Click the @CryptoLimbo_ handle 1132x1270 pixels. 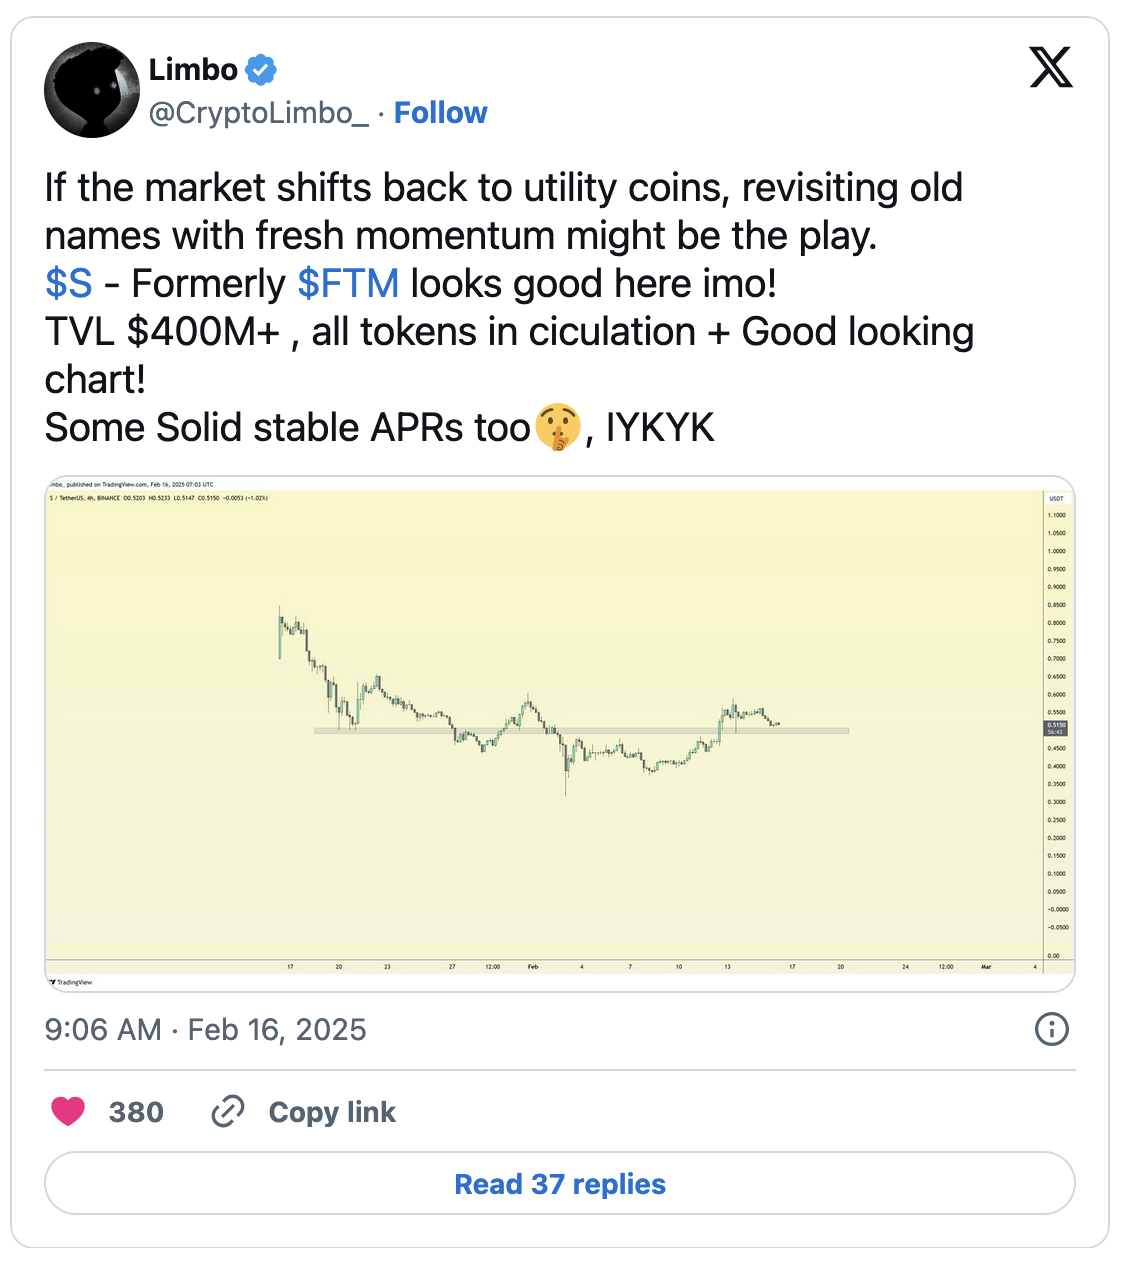pos(258,113)
